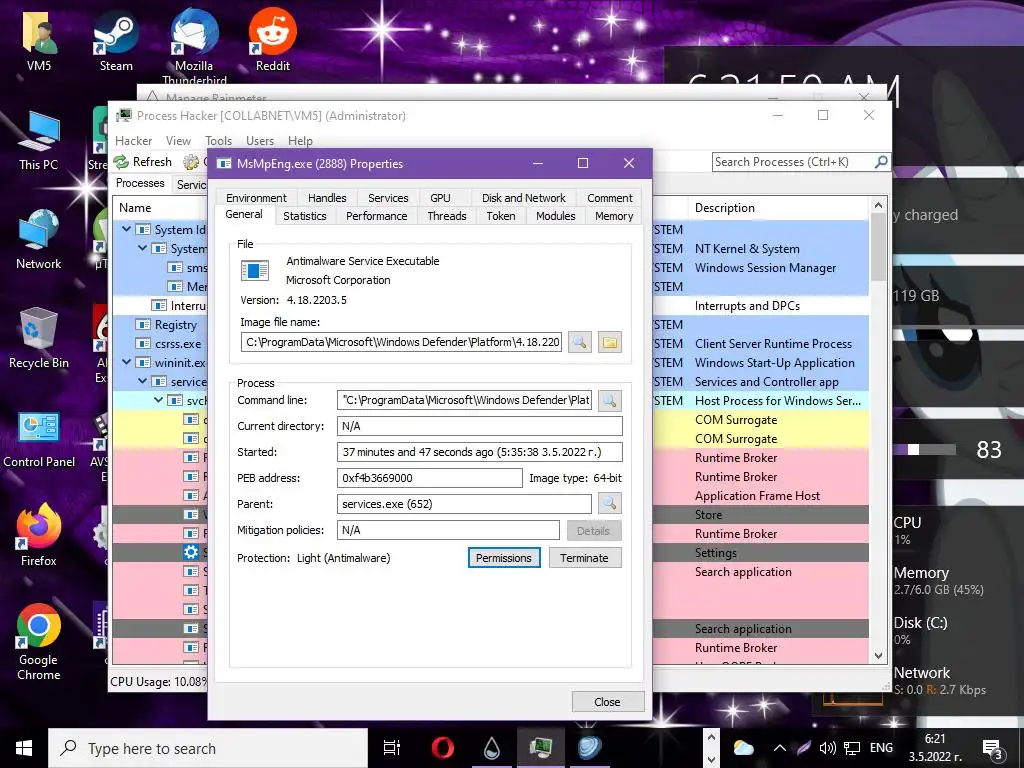Image resolution: width=1024 pixels, height=768 pixels.
Task: Open Task View on the taskbar
Action: click(x=392, y=748)
